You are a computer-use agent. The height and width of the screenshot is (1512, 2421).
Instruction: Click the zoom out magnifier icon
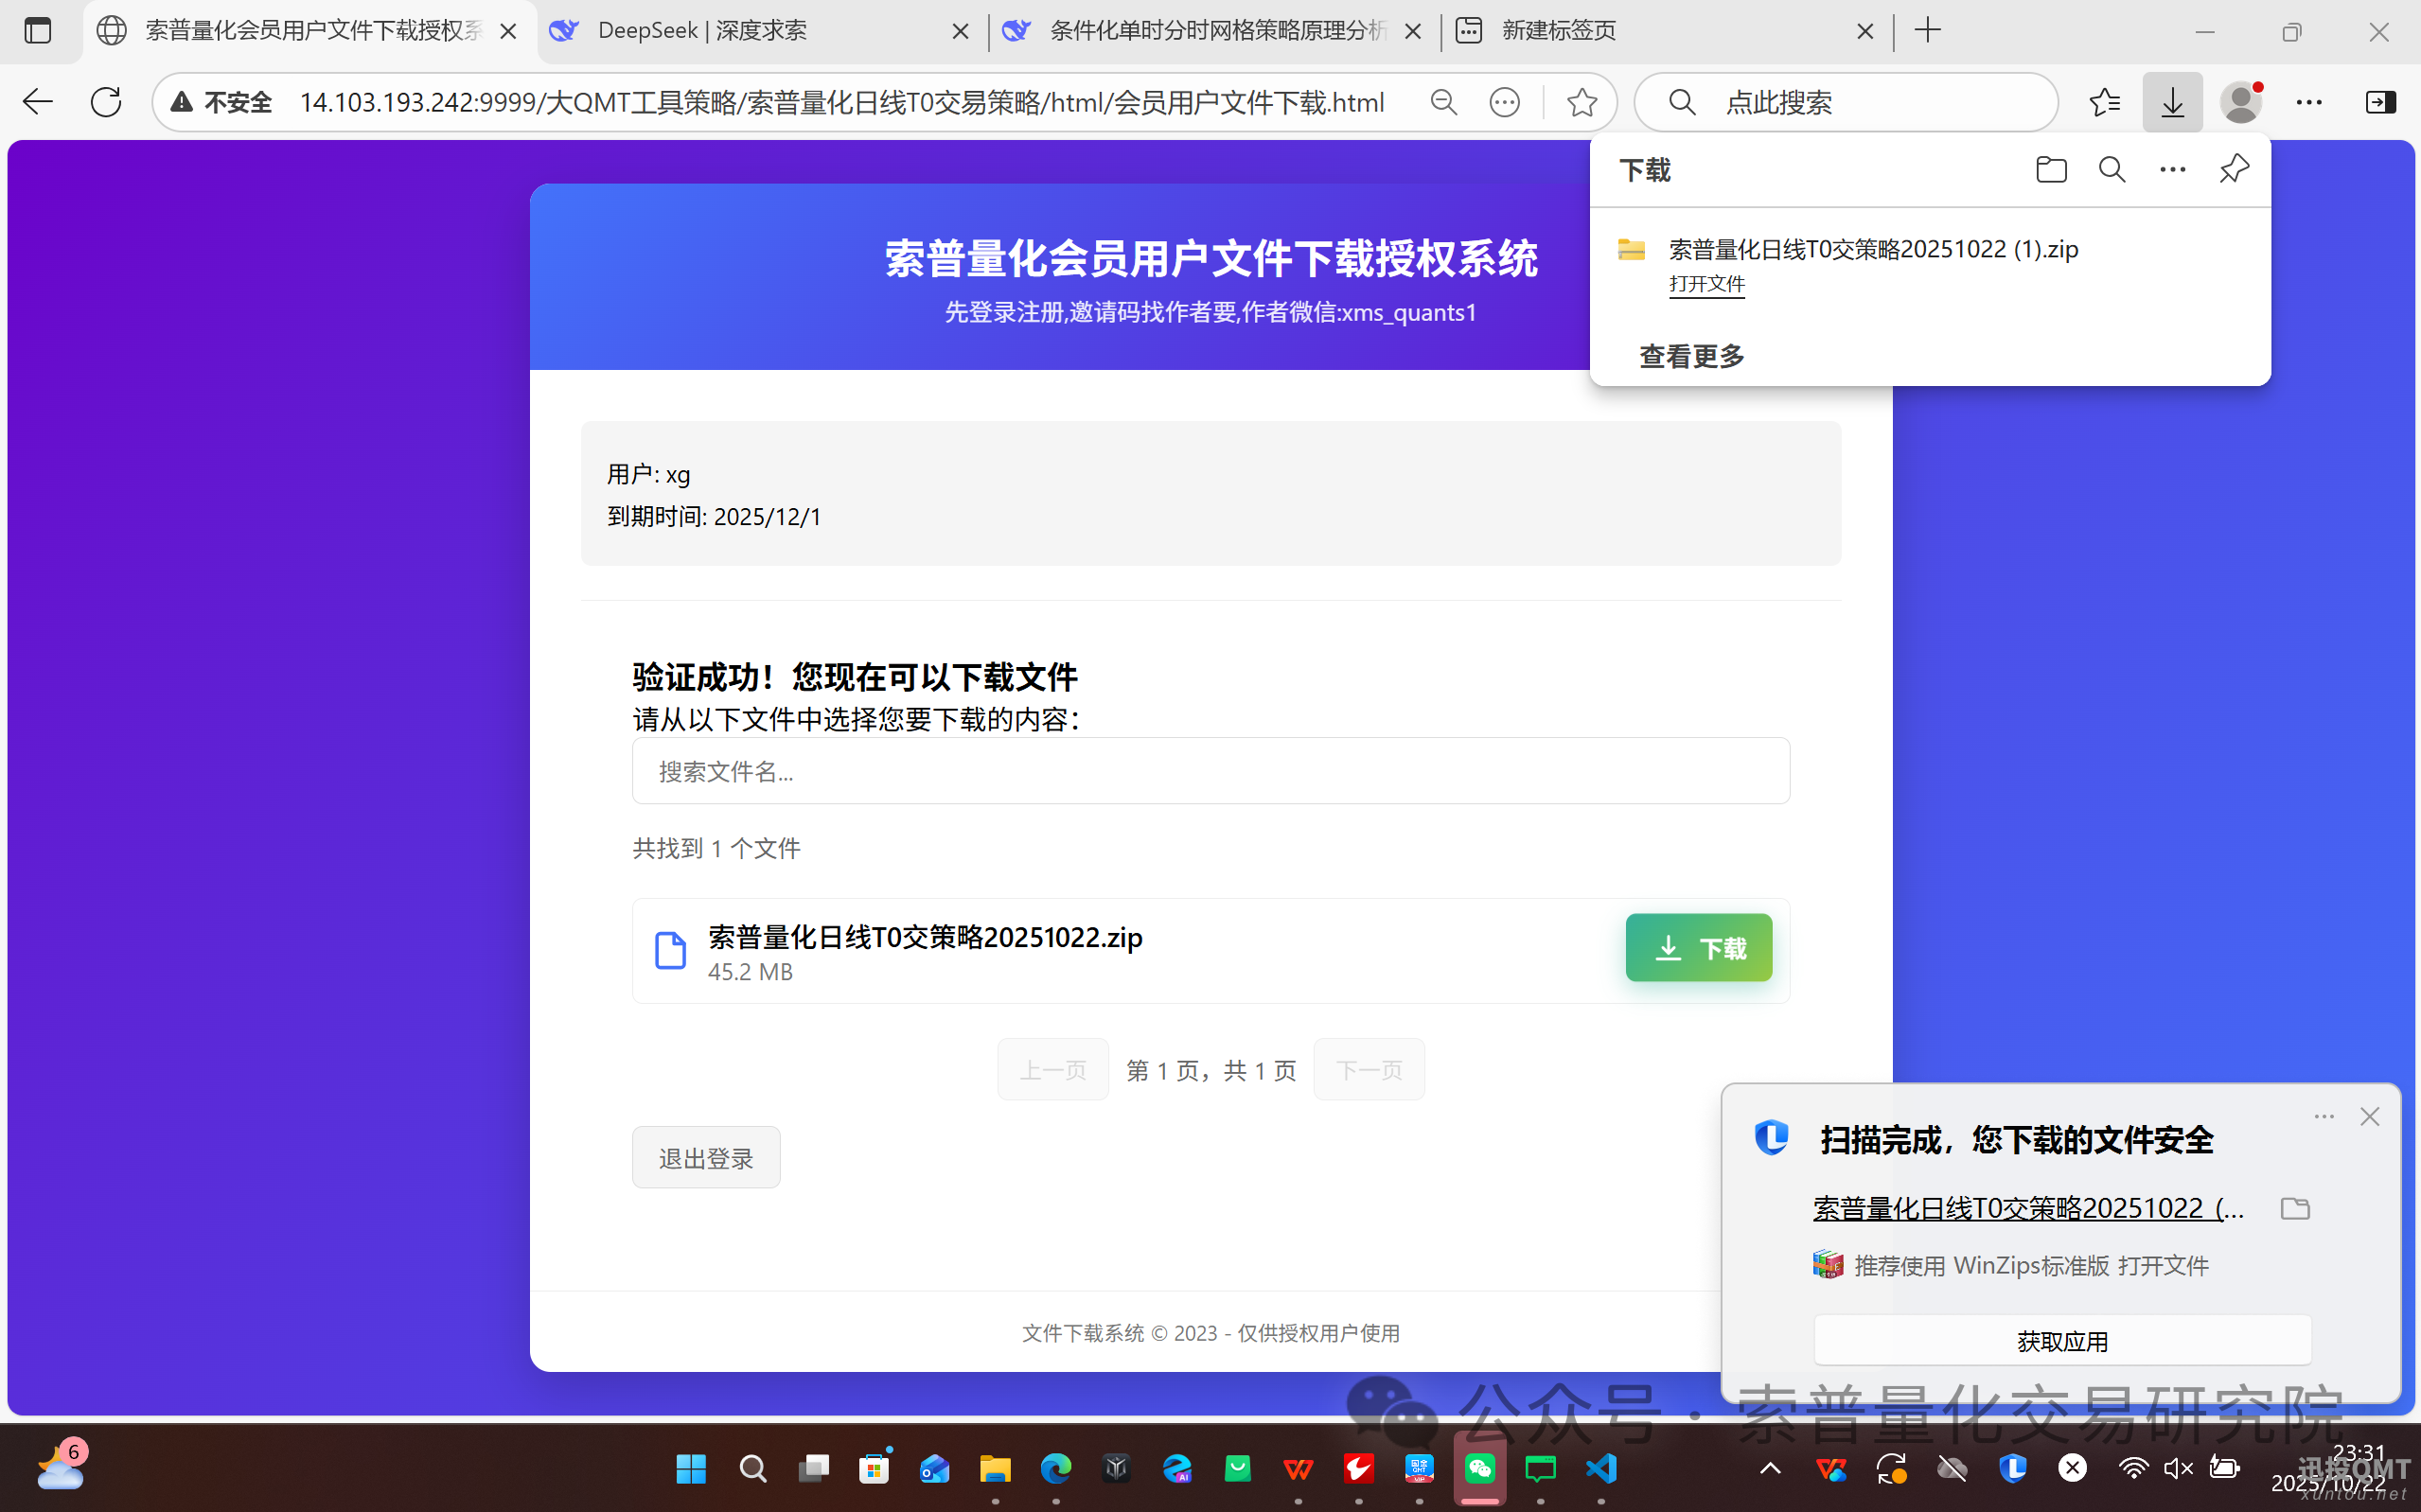tap(1443, 102)
